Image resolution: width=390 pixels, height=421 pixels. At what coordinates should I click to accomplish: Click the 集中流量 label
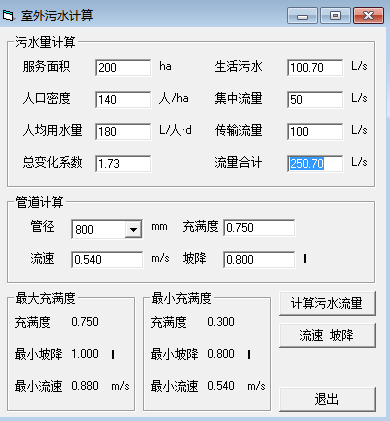pos(238,99)
